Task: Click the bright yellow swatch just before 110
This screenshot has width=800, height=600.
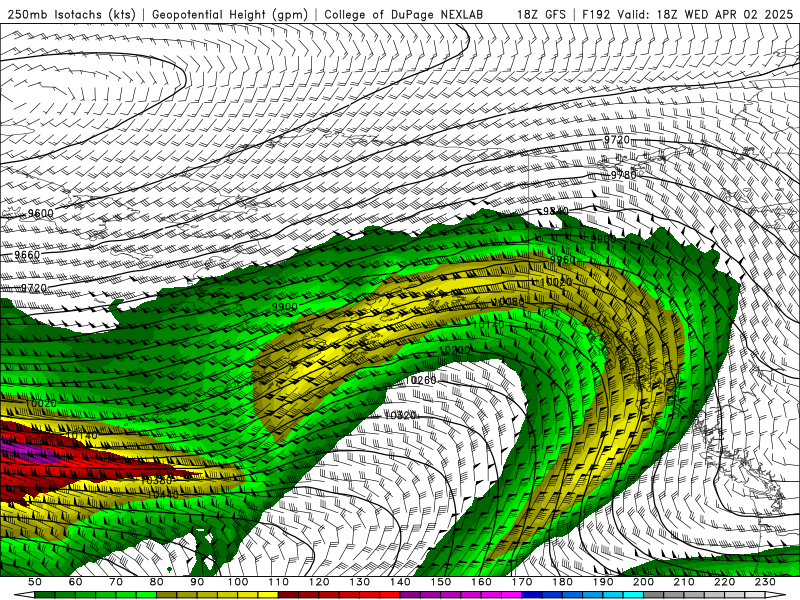Action: [x=268, y=595]
